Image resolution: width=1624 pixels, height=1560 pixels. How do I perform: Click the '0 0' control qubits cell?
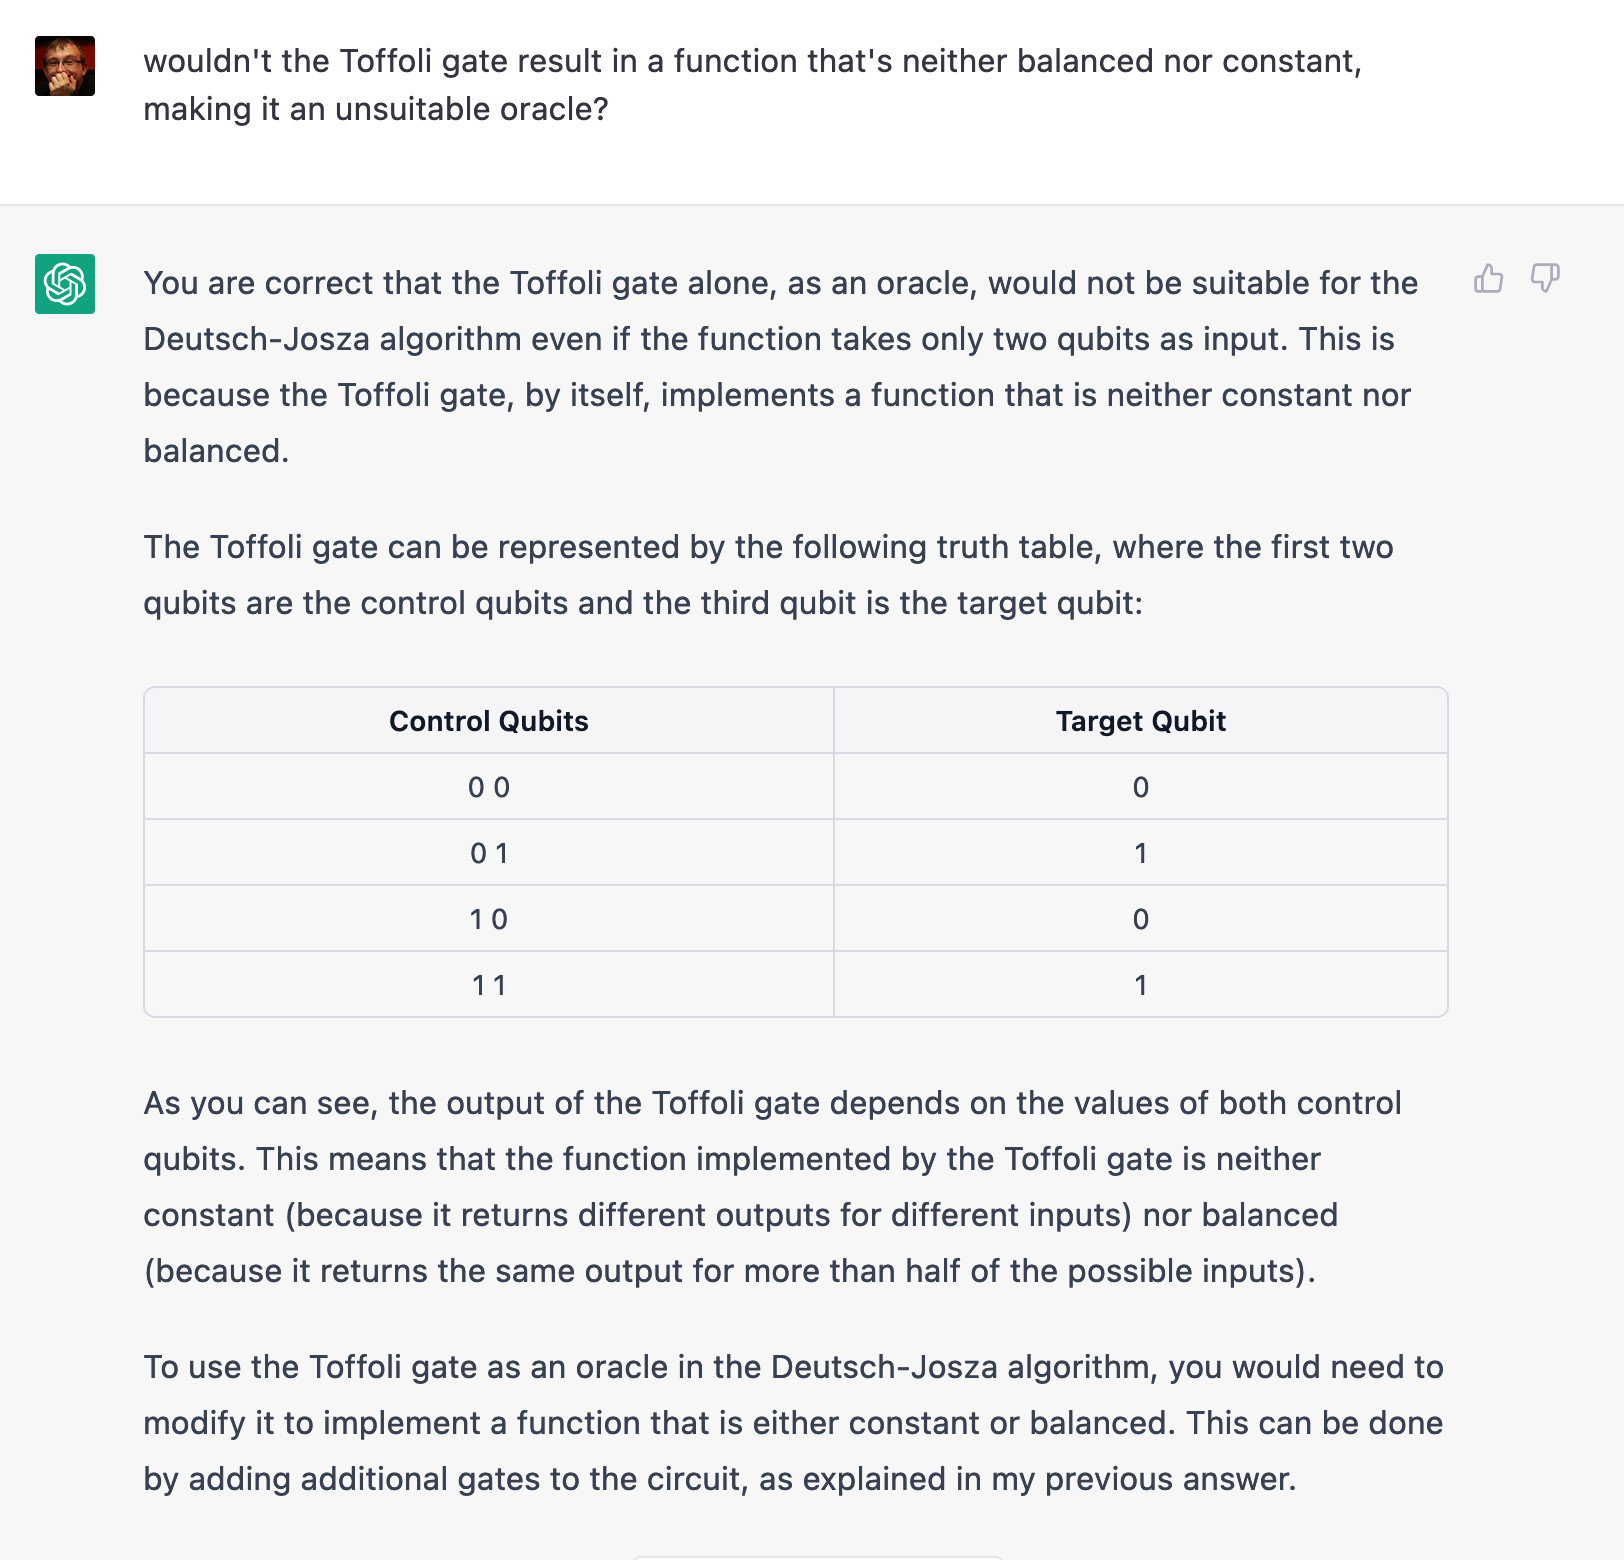tap(489, 787)
